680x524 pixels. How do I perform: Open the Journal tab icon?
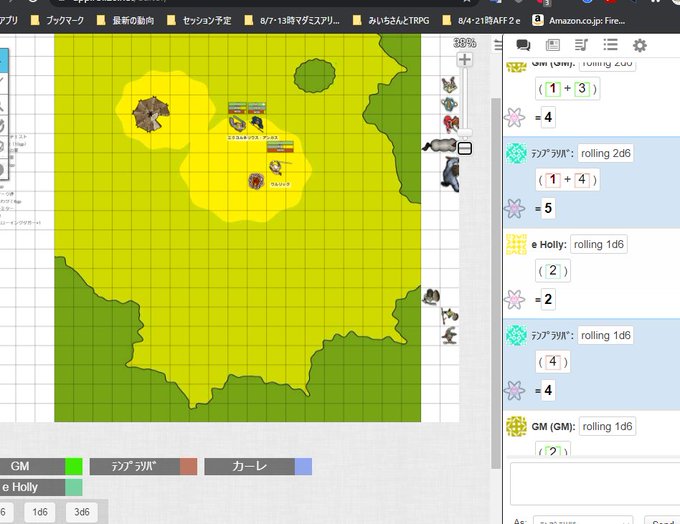552,45
